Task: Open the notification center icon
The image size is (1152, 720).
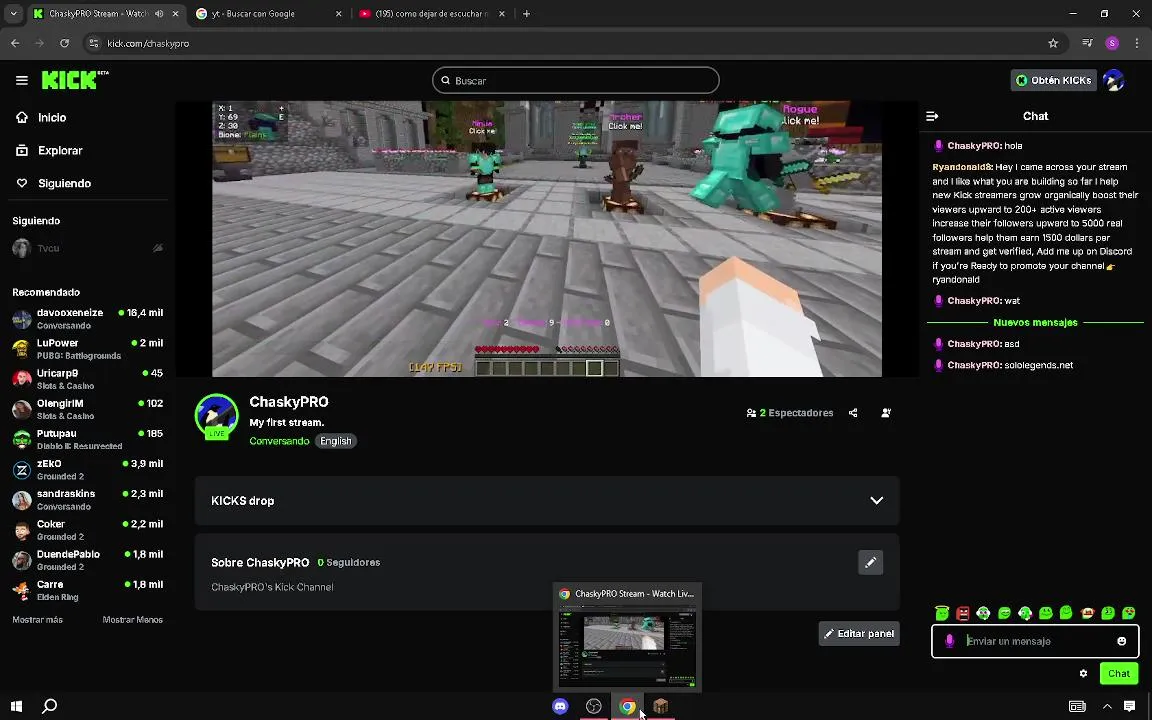Action: (1129, 706)
